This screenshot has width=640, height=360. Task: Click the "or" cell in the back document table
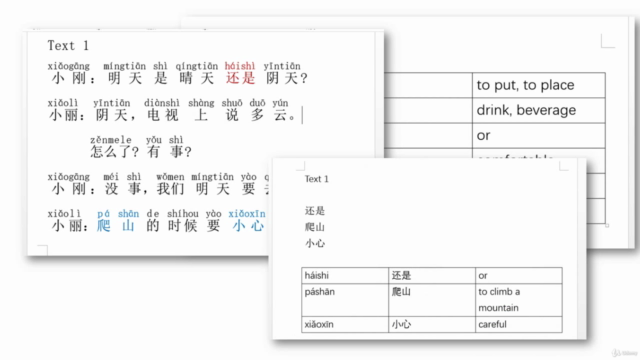(x=538, y=136)
